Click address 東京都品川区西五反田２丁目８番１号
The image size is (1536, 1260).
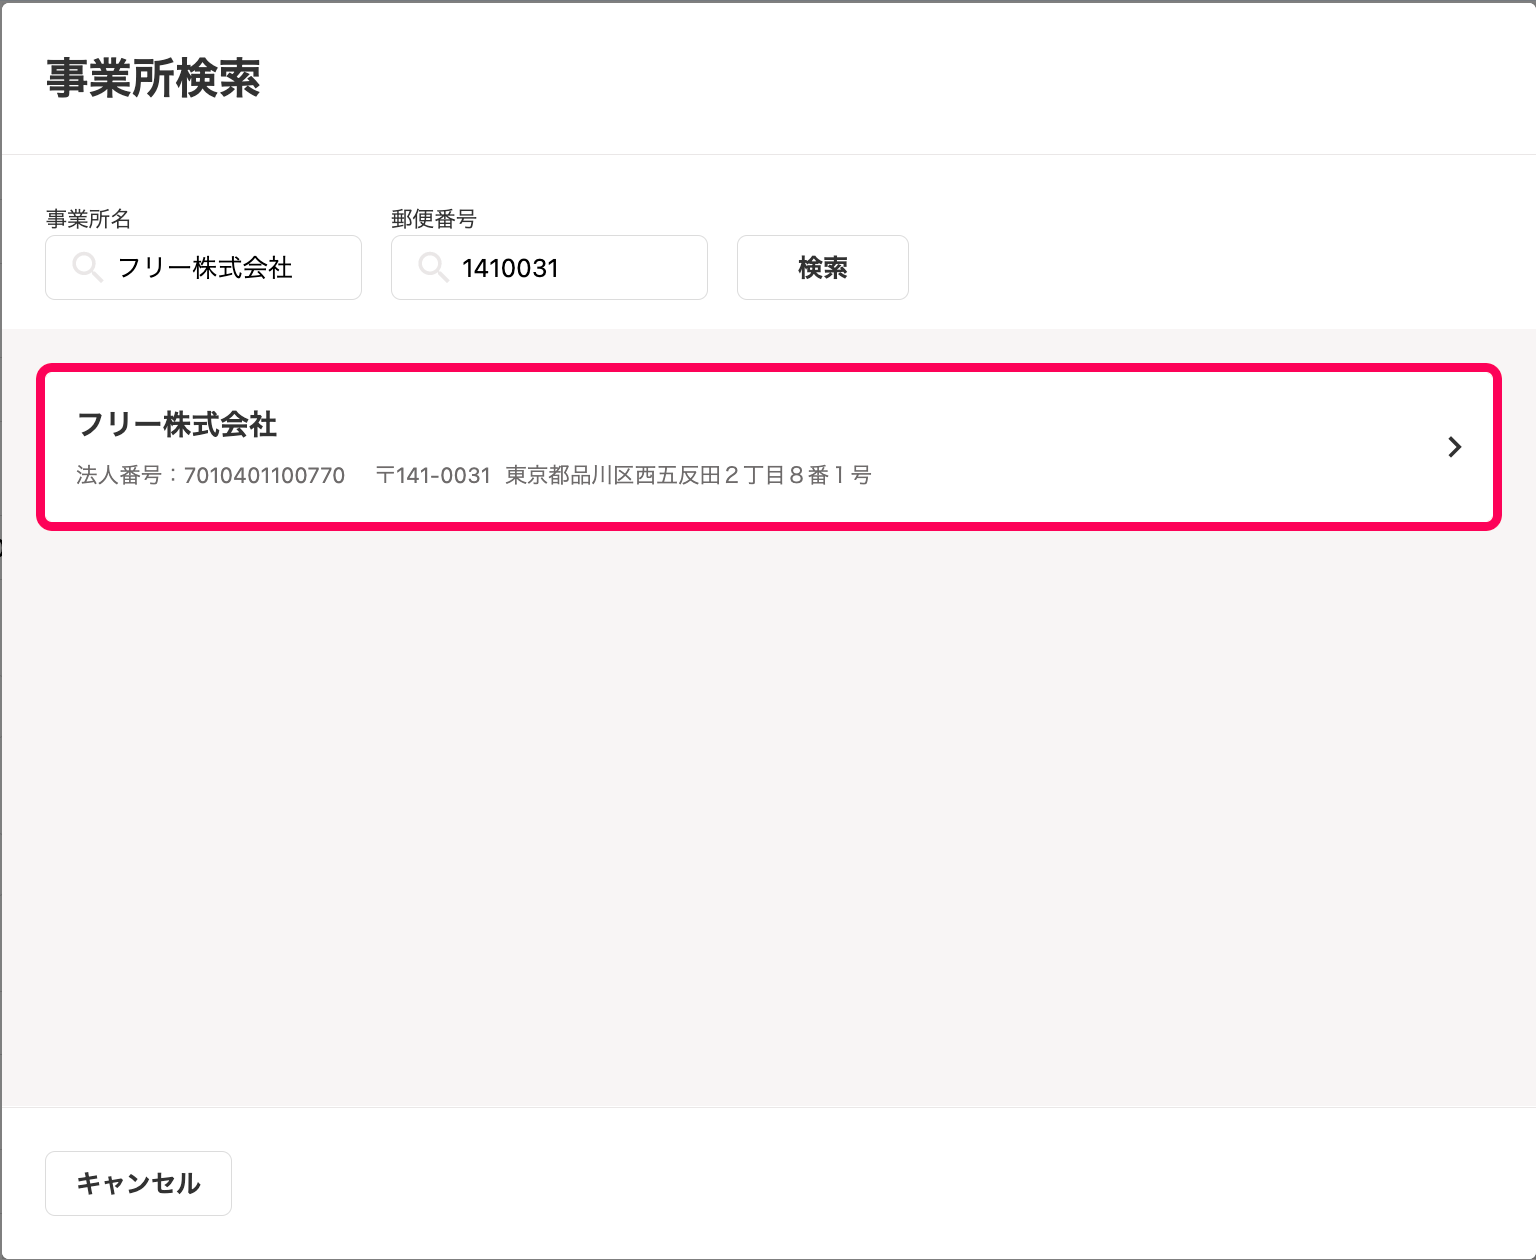688,475
